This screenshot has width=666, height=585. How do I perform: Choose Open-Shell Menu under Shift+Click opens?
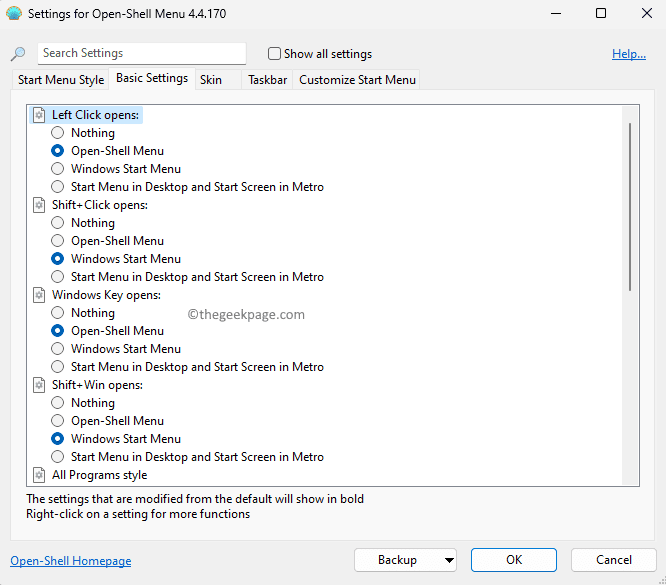(x=58, y=241)
